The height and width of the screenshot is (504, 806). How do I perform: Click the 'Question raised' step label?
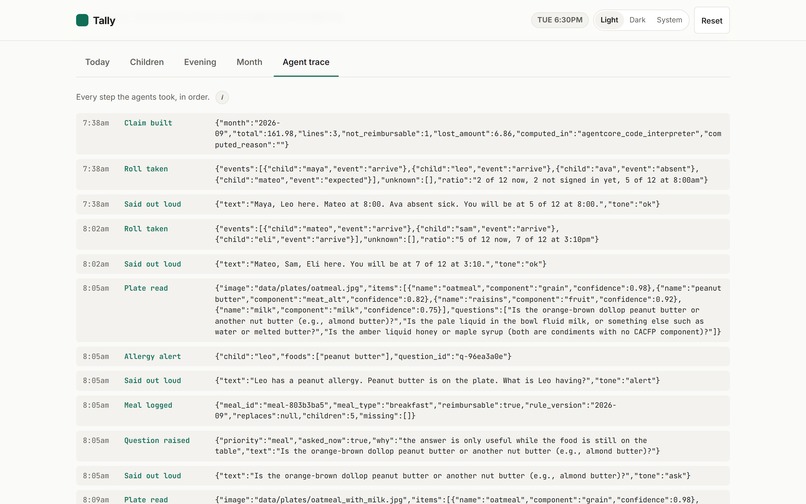(x=157, y=440)
